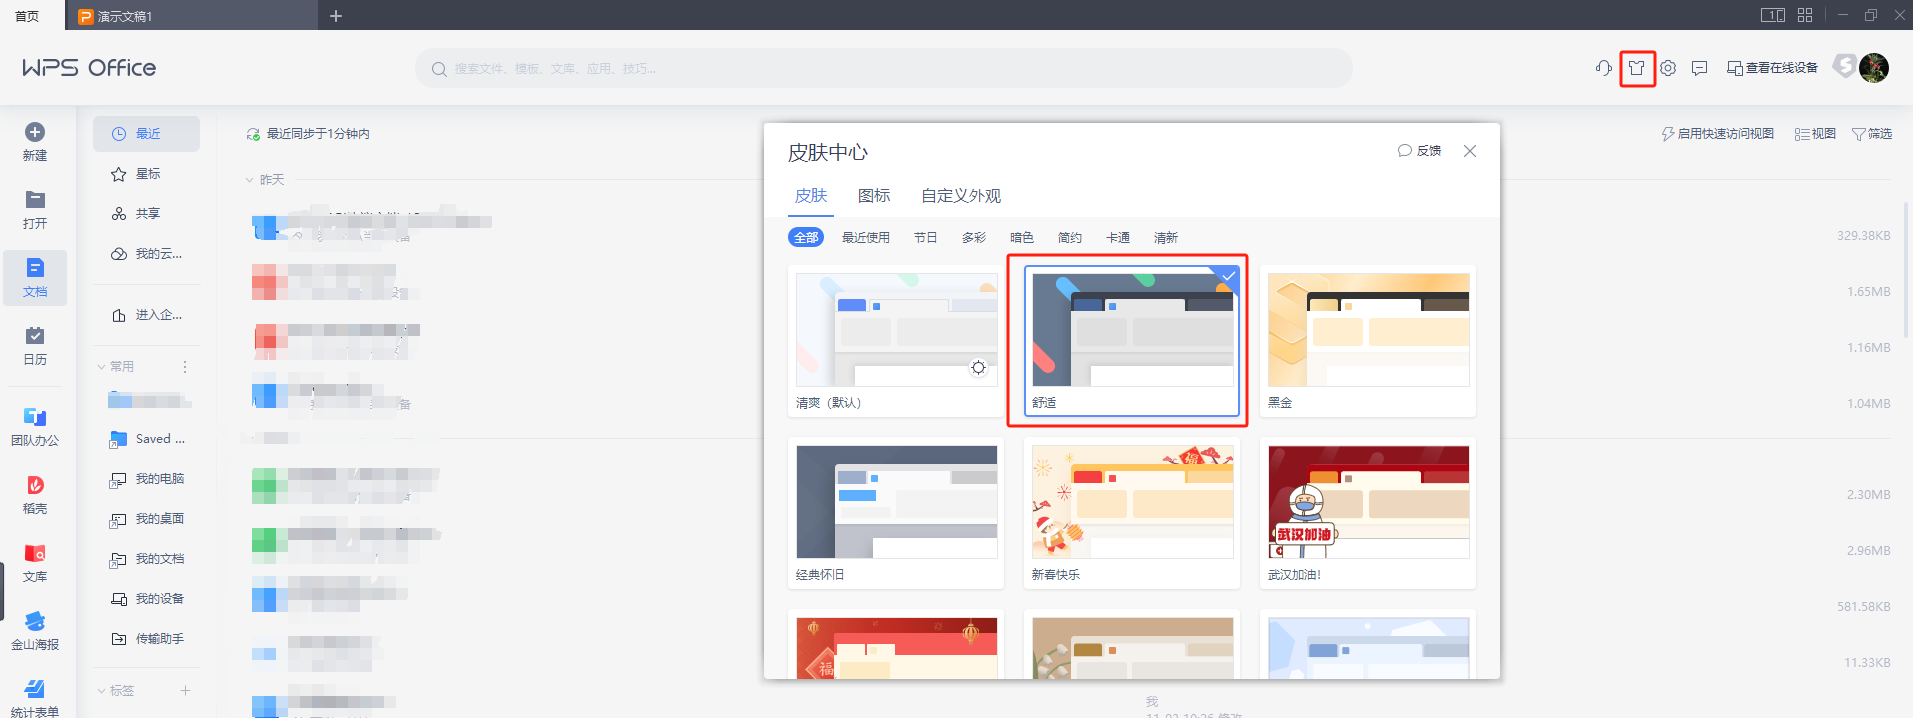Collapse the 标签 section
Viewport: 1913px width, 718px height.
pos(101,691)
